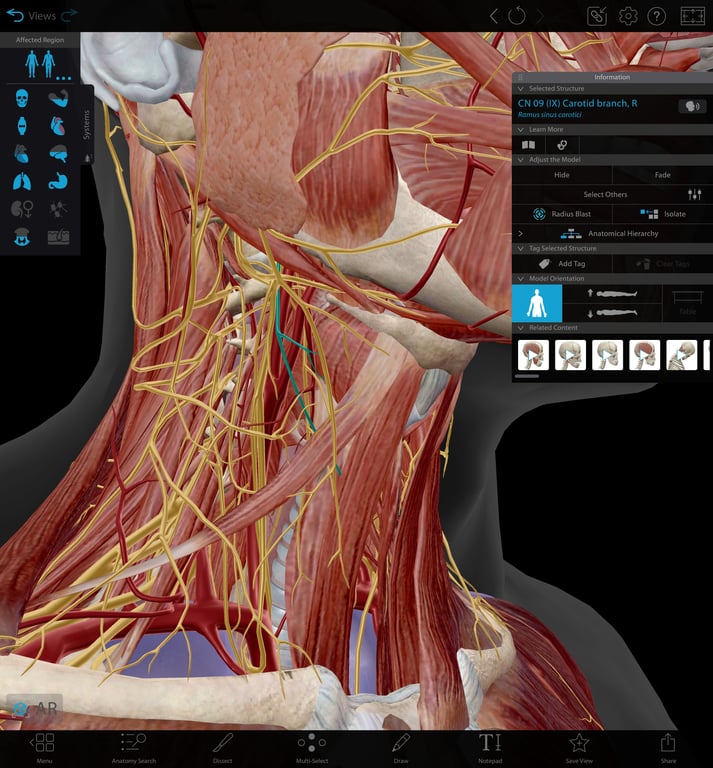Toggle the muscular system arm icon

pyautogui.click(x=58, y=98)
